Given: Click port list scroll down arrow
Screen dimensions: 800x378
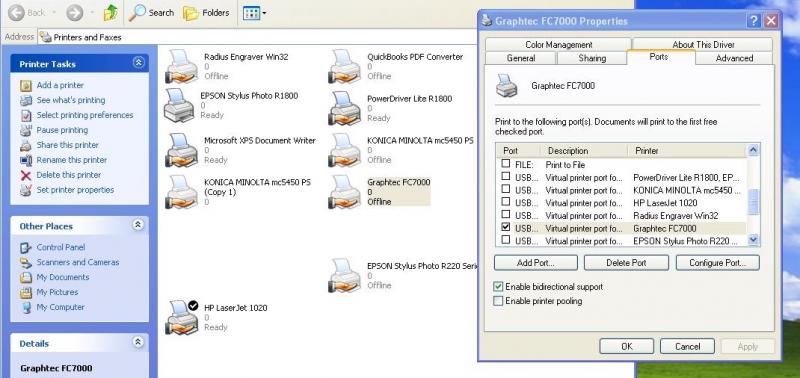Looking at the screenshot, I should pyautogui.click(x=753, y=240).
